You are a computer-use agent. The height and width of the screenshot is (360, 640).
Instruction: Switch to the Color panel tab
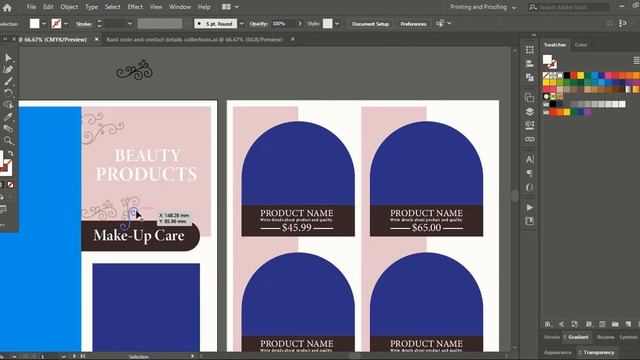(x=581, y=45)
